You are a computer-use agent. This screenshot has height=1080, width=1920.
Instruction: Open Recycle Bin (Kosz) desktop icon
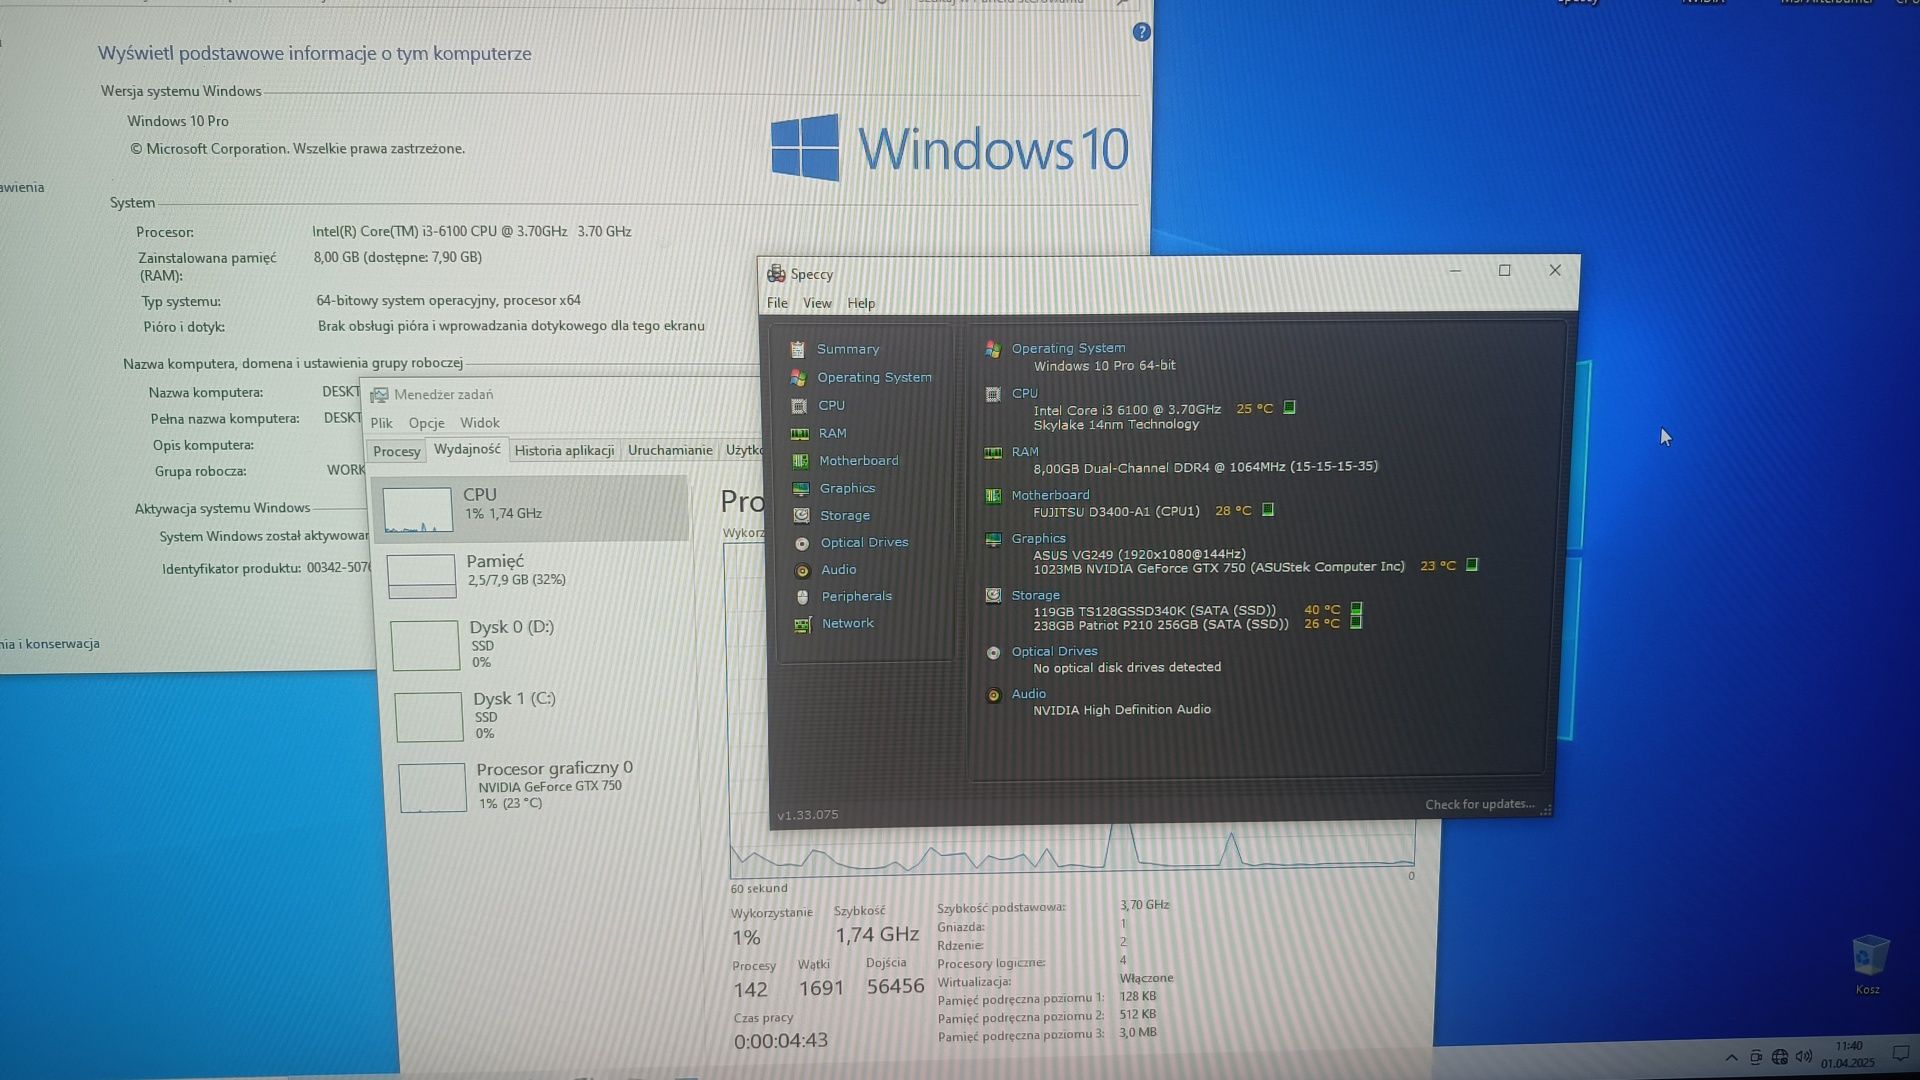point(1868,963)
